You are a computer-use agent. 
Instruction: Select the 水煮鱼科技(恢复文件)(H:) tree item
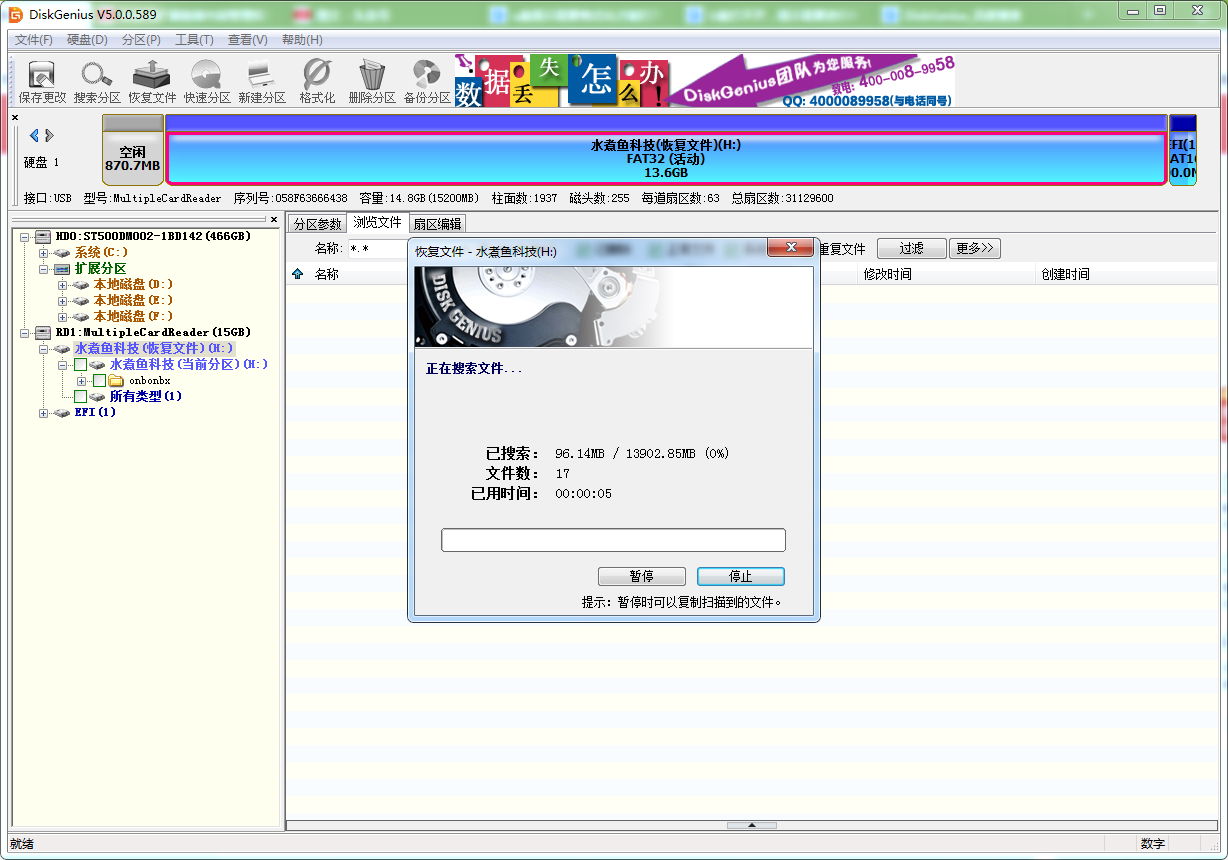tap(154, 348)
